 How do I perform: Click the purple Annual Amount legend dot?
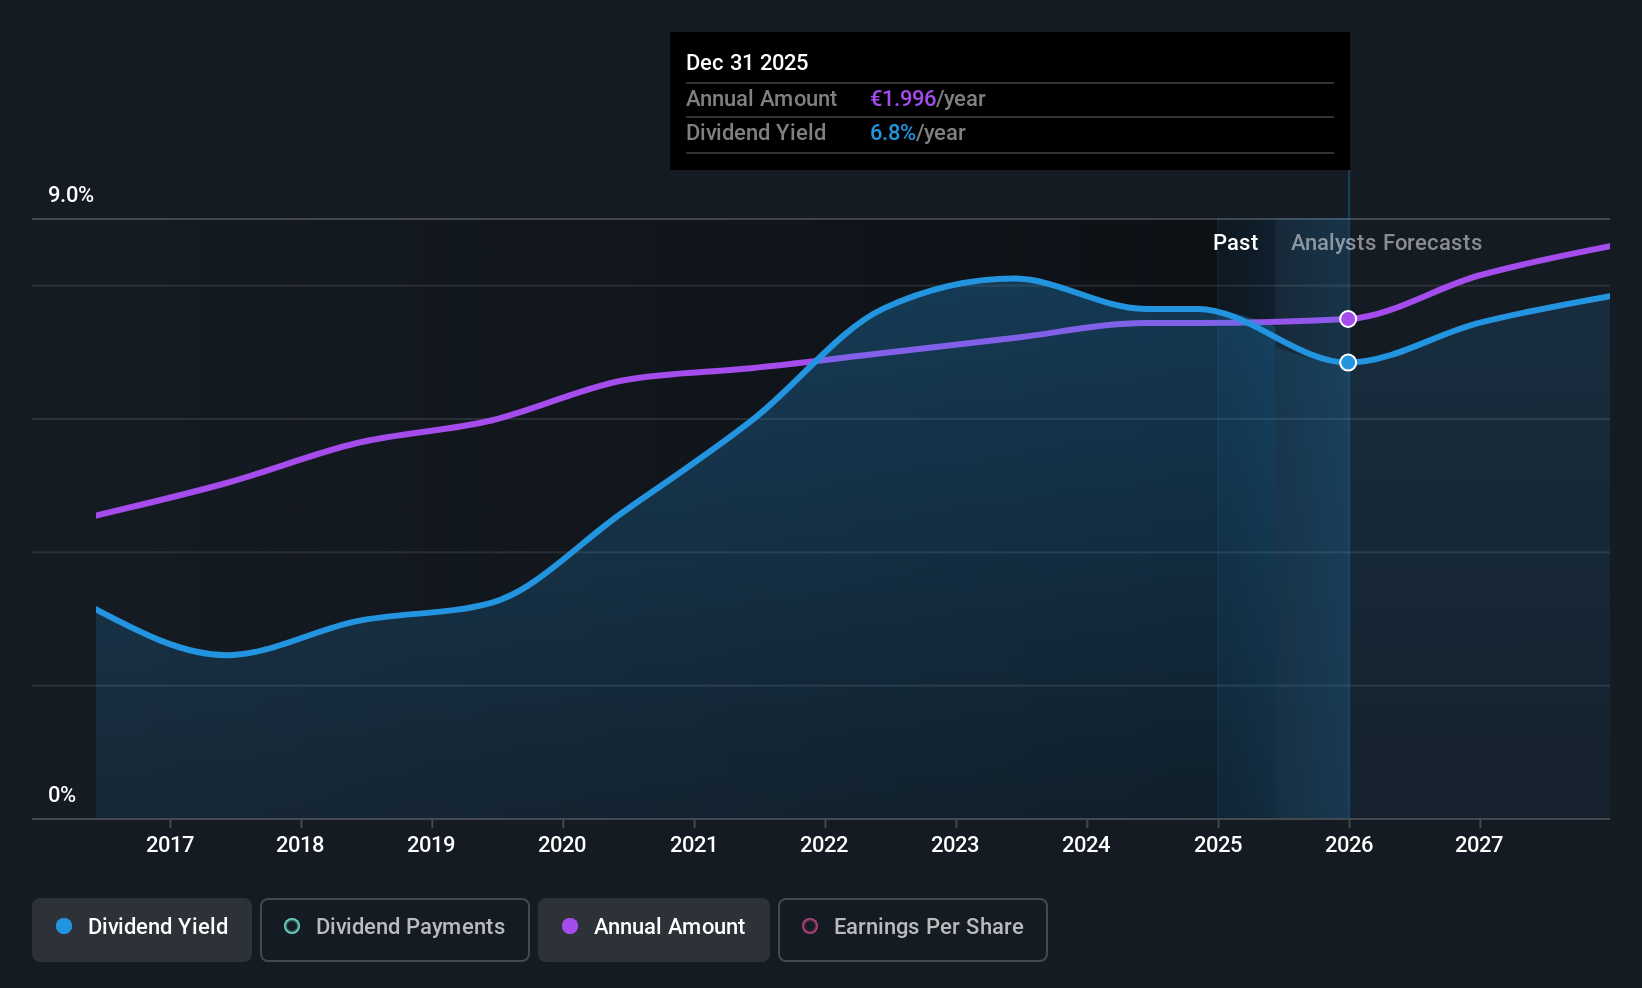click(x=570, y=927)
